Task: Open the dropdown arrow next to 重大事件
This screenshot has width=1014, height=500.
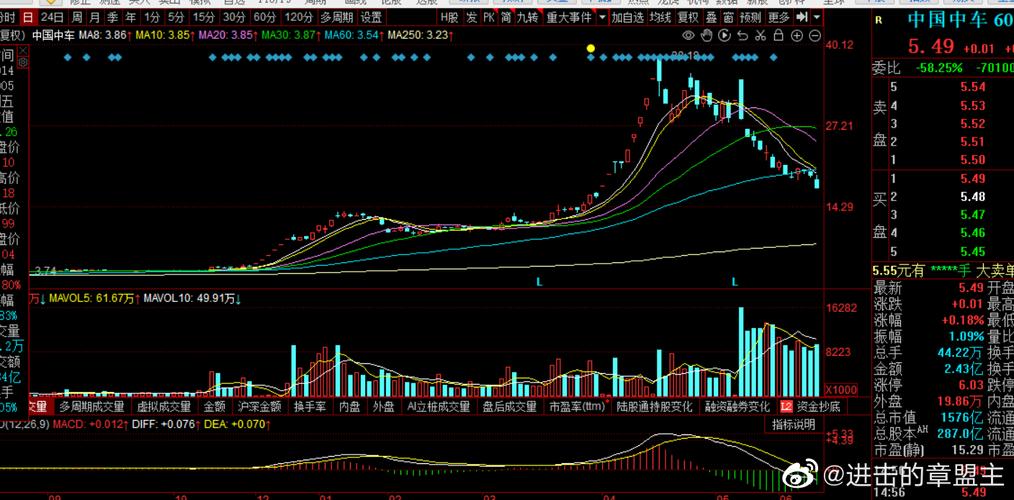Action: point(603,17)
